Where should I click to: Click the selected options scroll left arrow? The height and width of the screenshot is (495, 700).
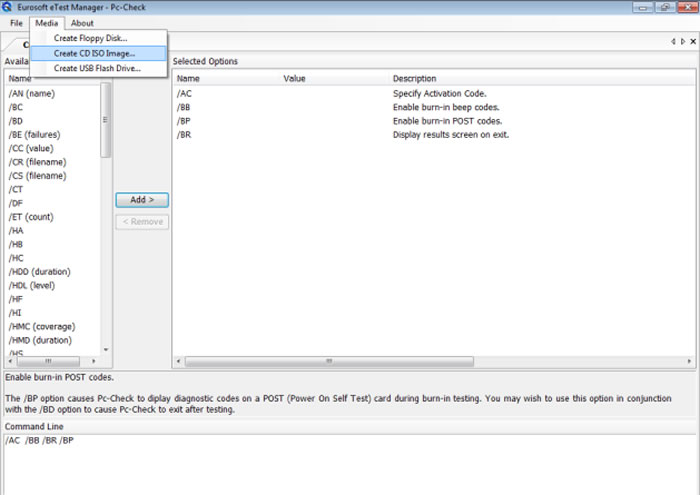(179, 361)
